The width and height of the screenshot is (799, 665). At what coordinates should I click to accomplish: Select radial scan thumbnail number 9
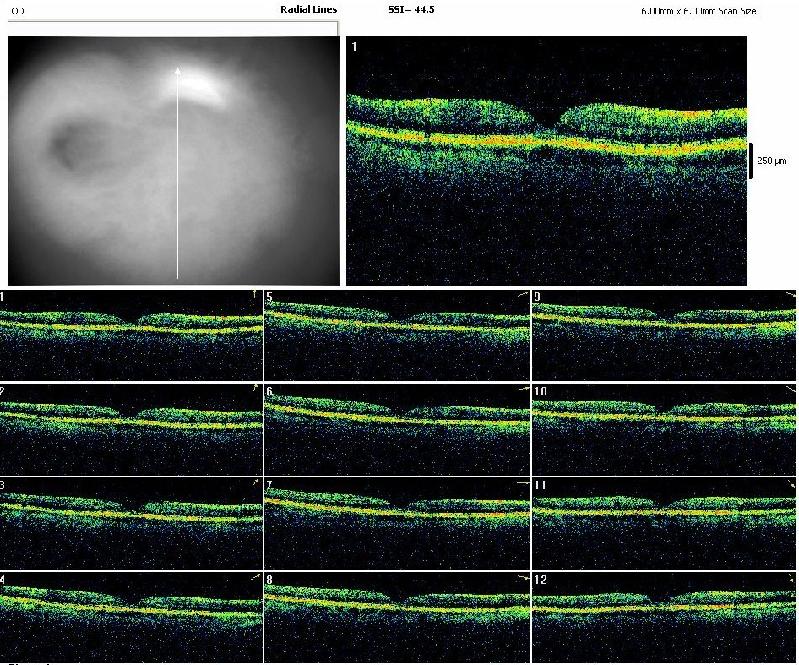665,335
